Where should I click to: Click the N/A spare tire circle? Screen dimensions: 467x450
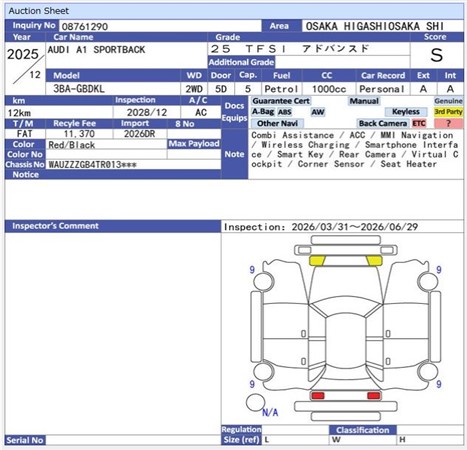click(x=255, y=403)
